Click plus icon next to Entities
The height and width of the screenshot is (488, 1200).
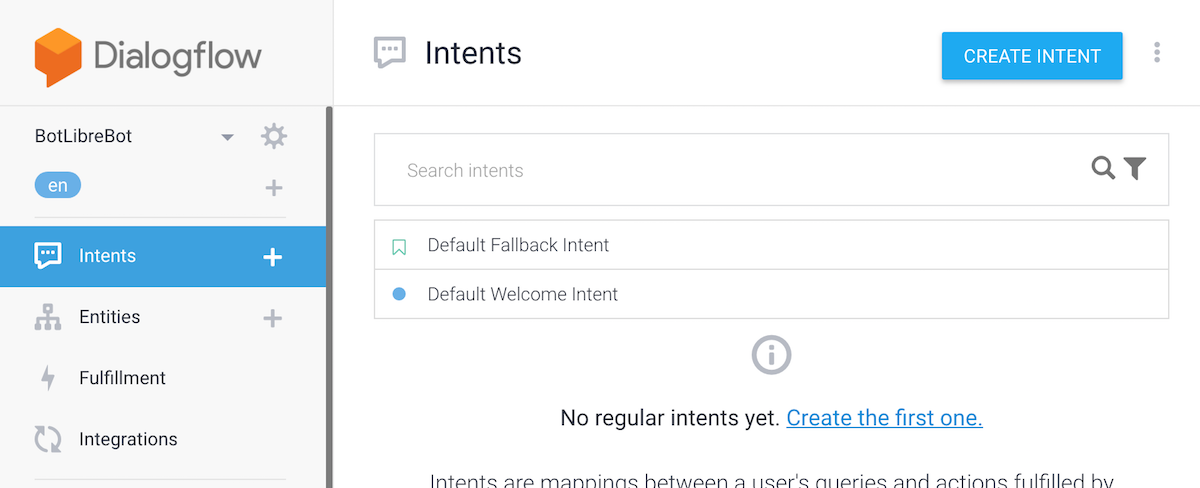(272, 318)
